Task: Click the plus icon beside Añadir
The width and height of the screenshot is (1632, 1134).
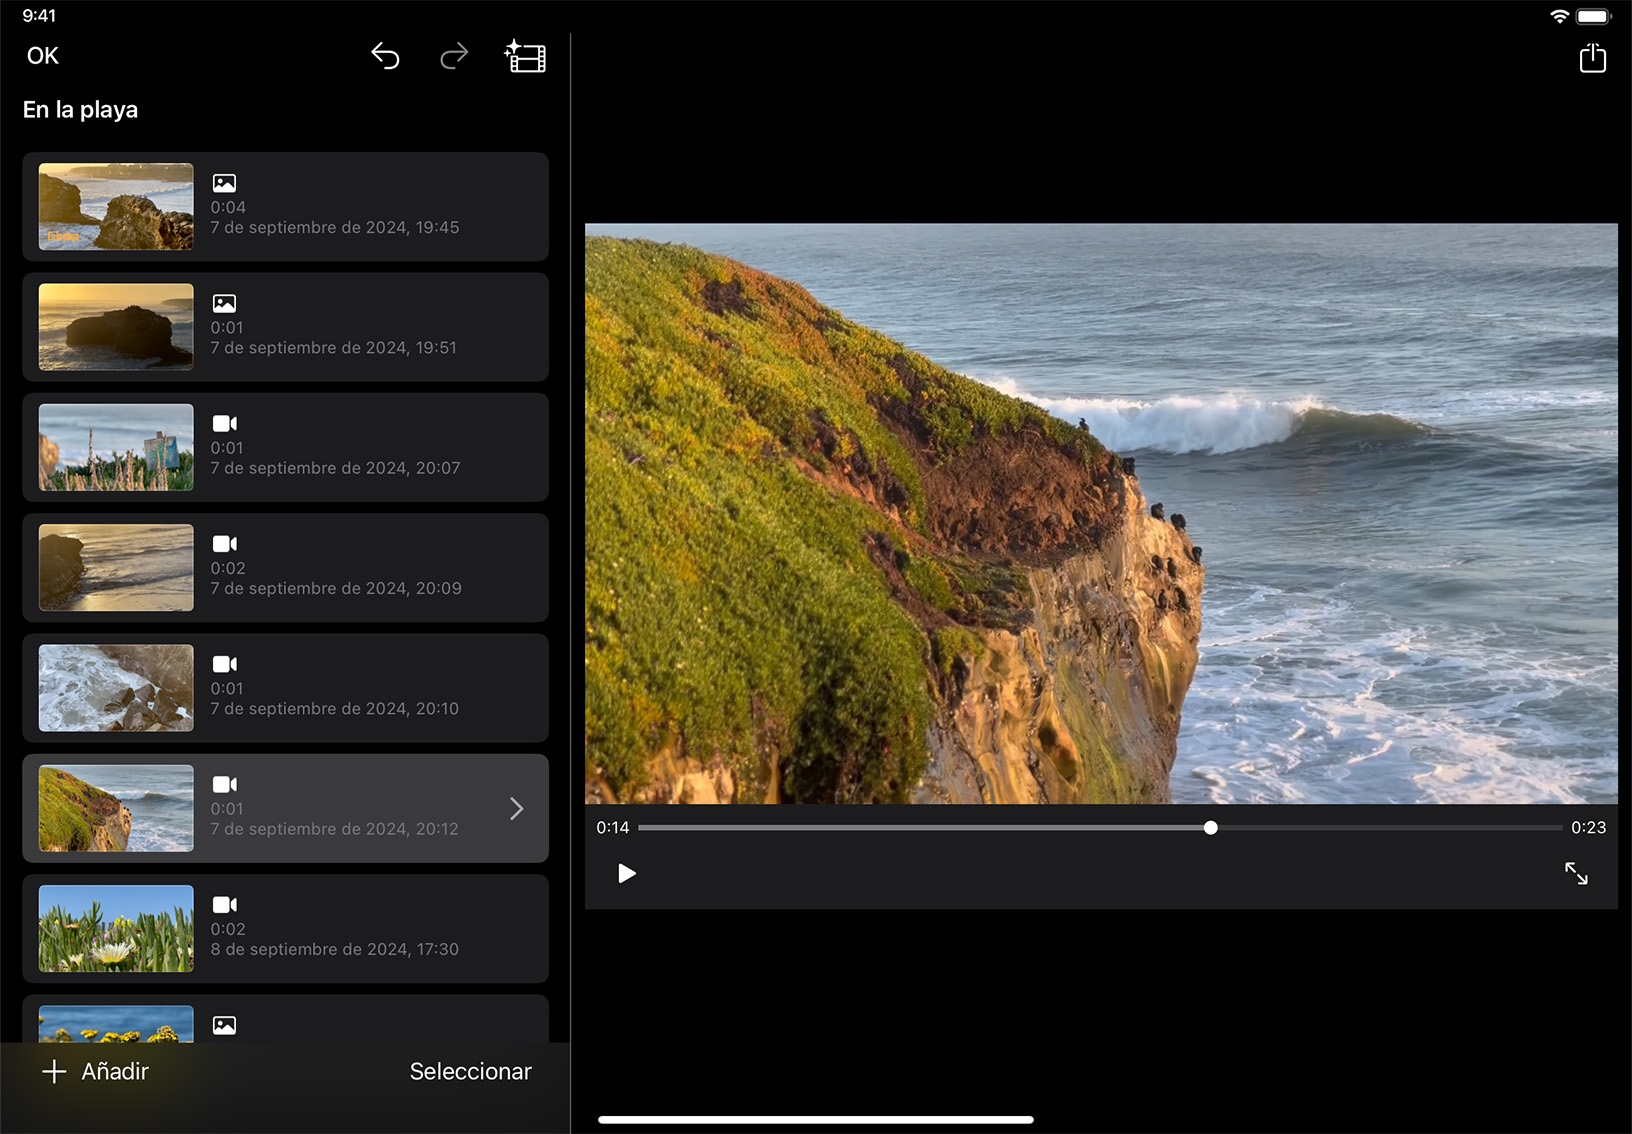Action: [54, 1072]
